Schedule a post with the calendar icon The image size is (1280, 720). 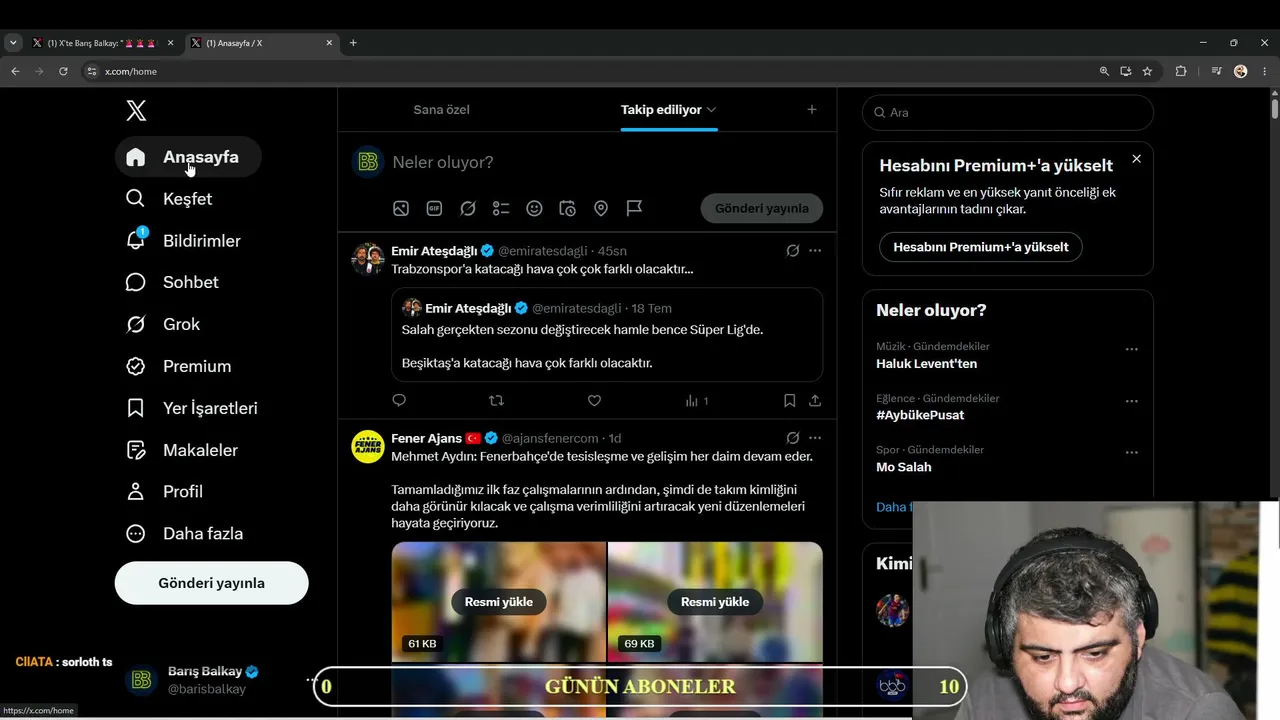click(567, 208)
